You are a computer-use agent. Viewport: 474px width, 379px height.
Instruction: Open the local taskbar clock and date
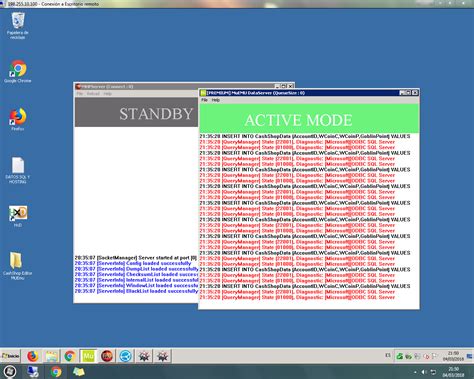453,372
